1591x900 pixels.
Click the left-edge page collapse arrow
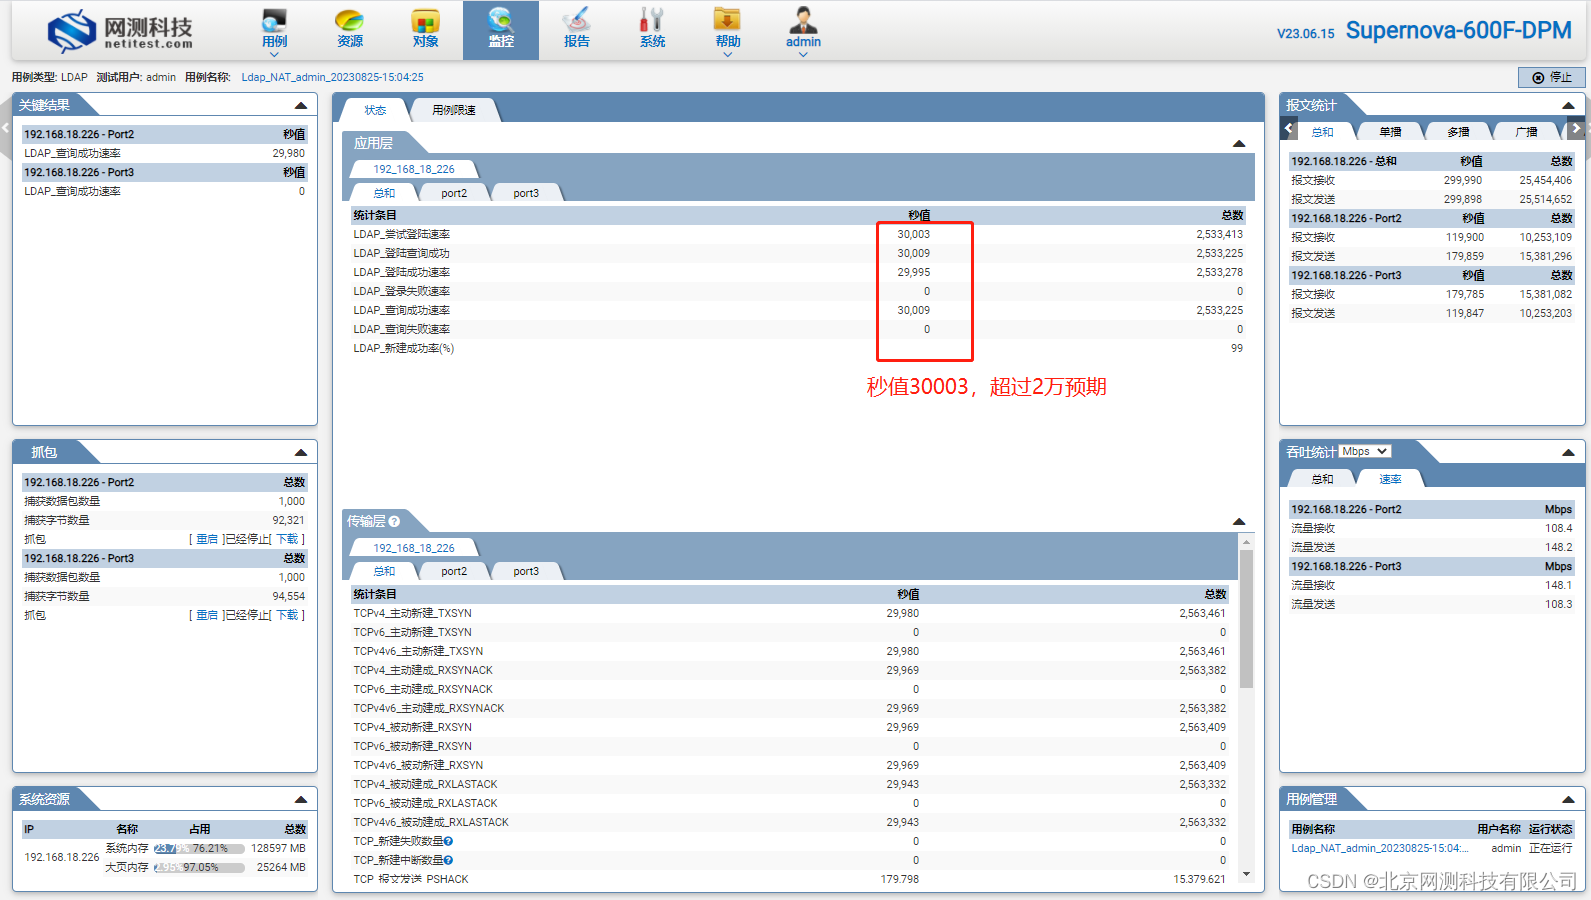point(5,128)
